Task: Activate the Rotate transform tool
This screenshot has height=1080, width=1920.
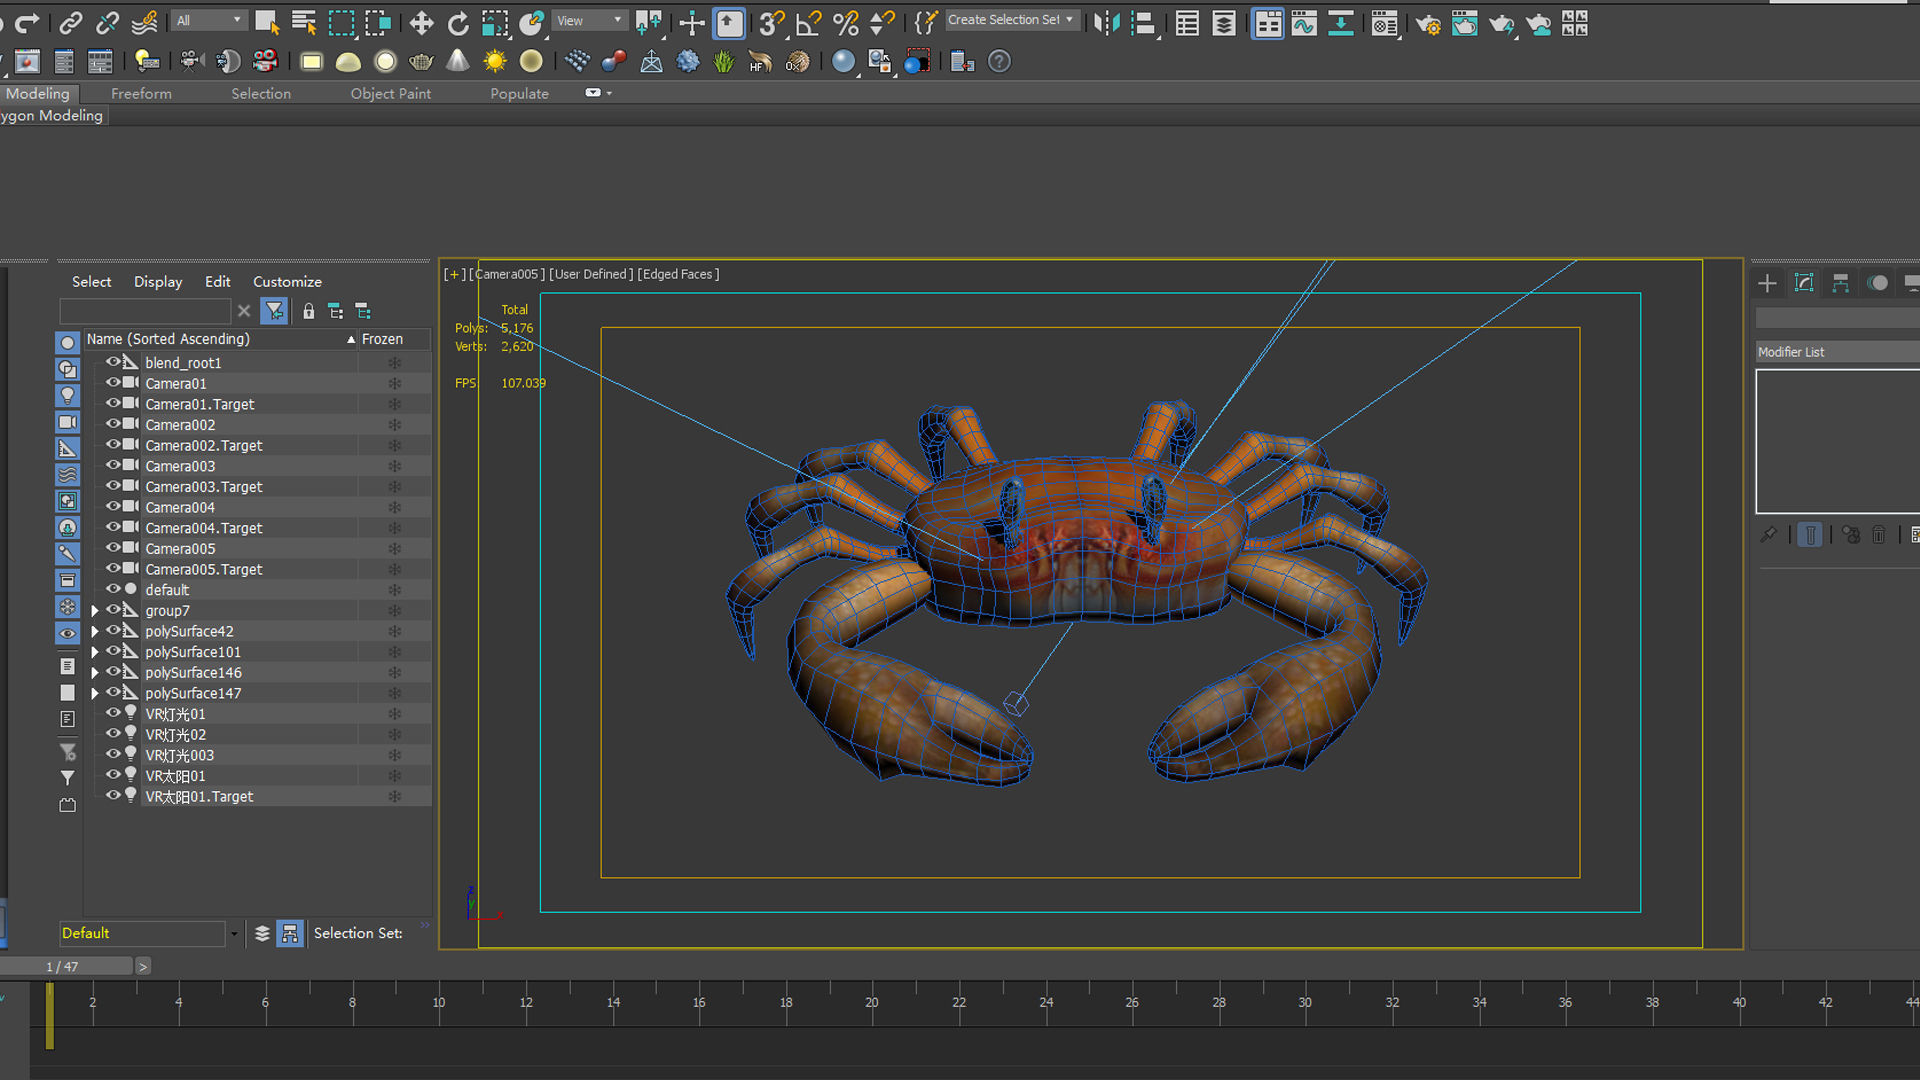Action: [458, 24]
